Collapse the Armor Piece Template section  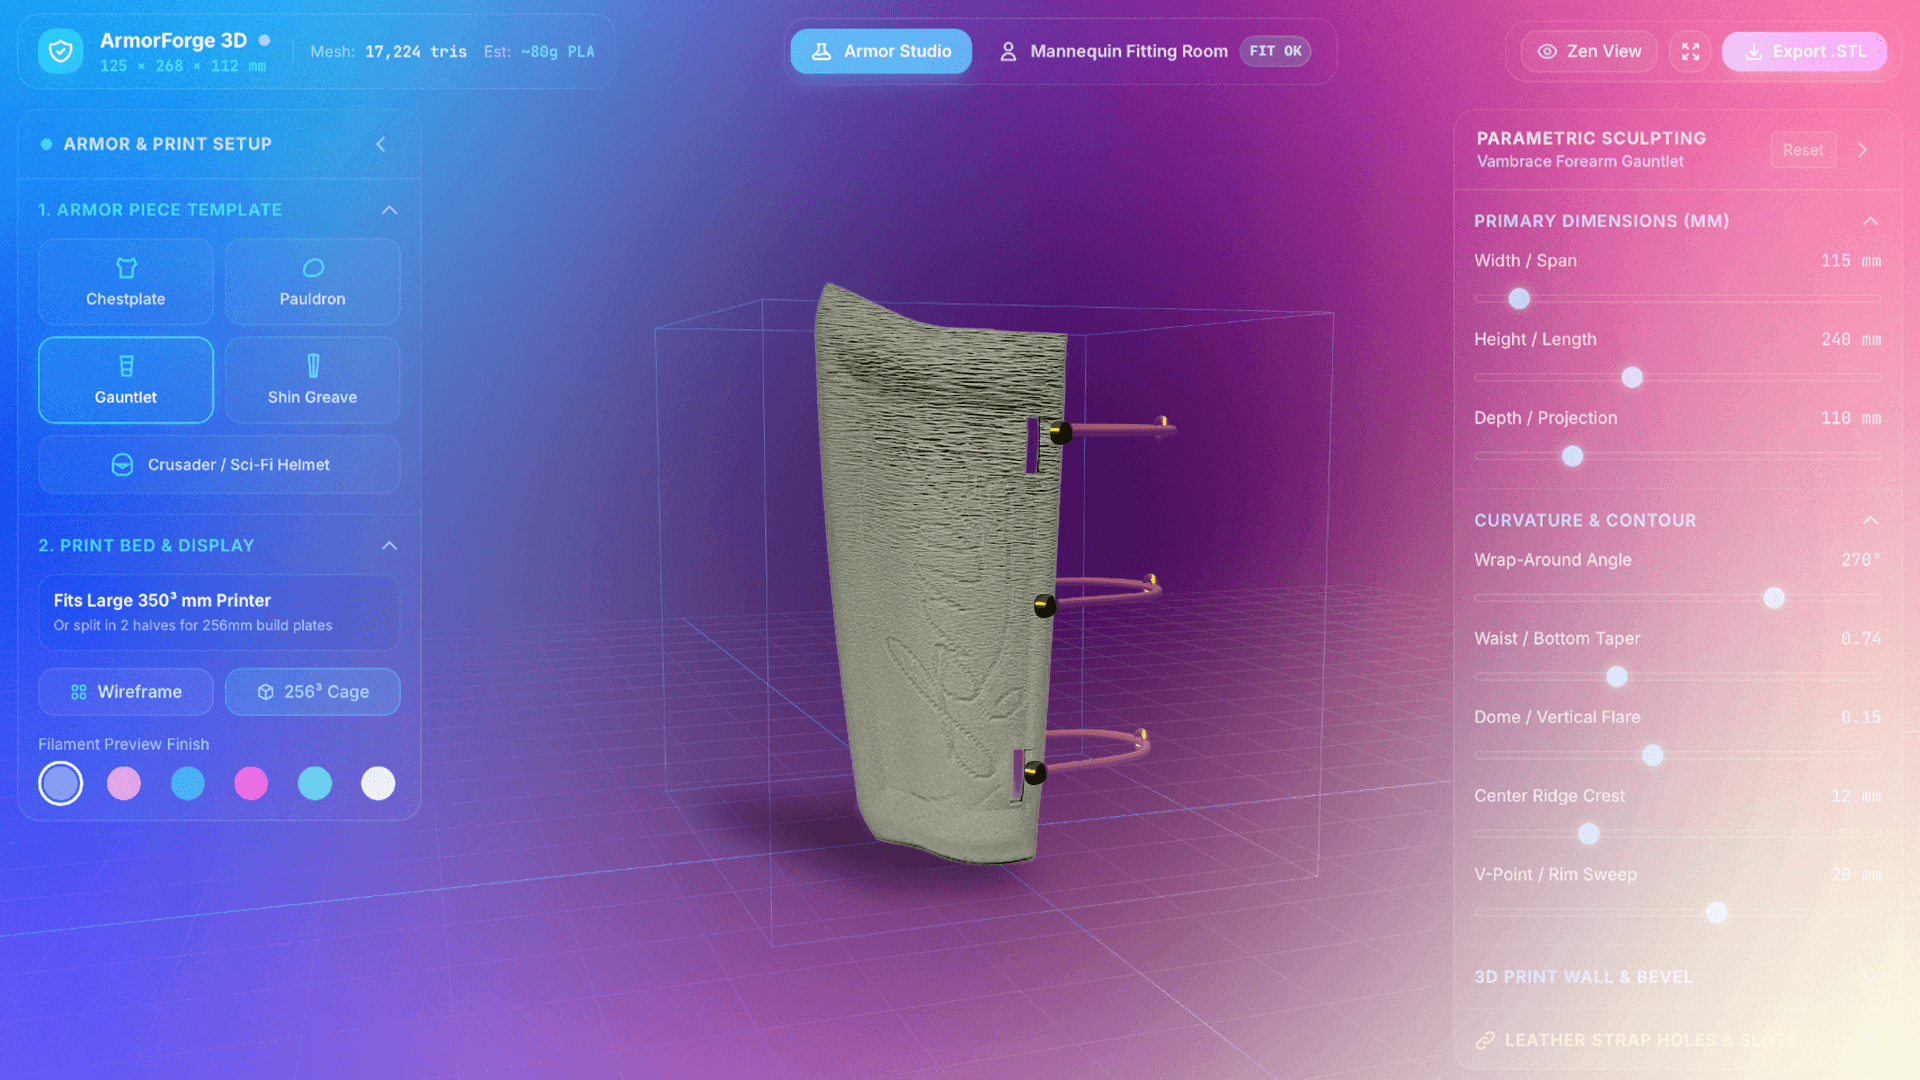390,210
